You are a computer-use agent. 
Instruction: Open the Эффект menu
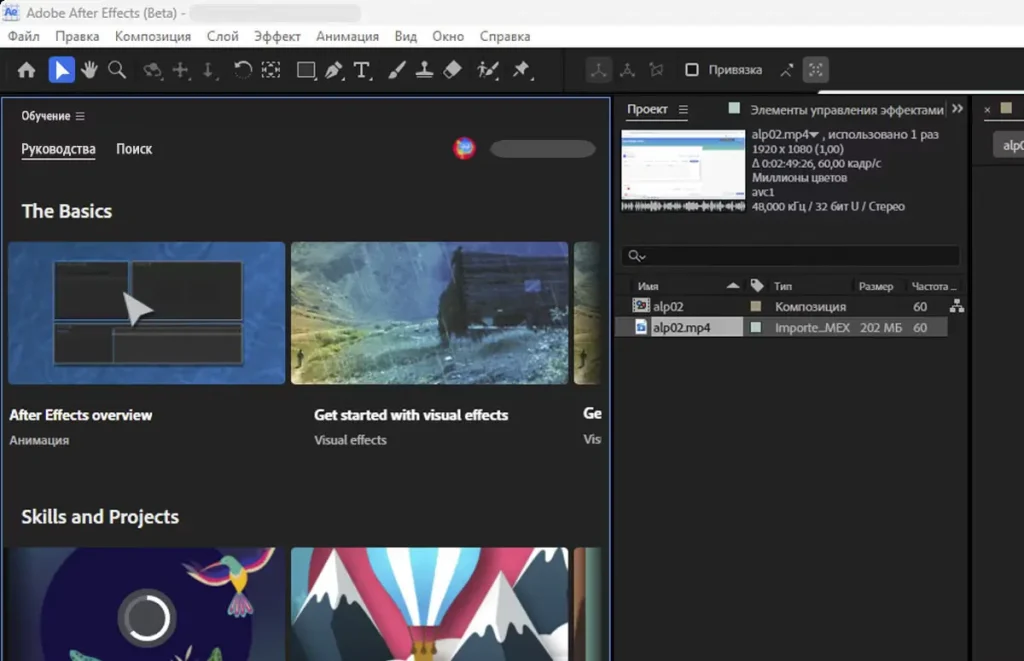277,36
